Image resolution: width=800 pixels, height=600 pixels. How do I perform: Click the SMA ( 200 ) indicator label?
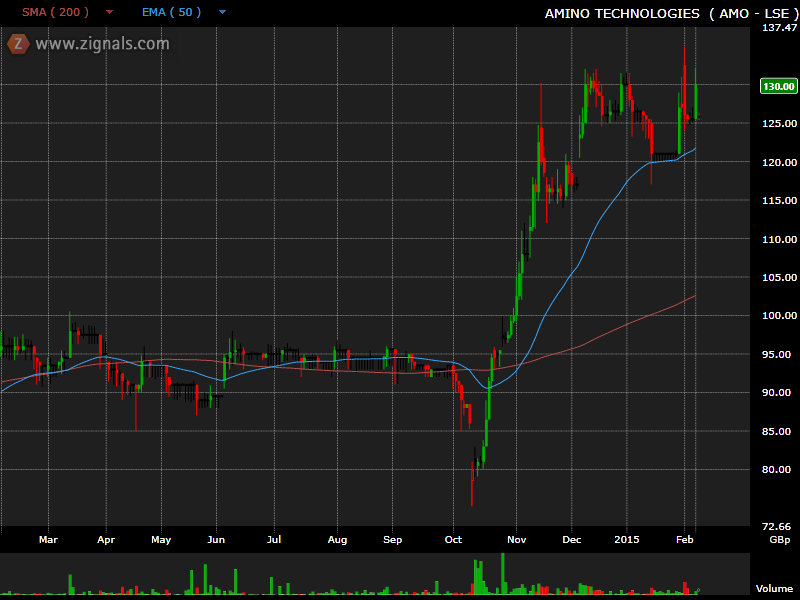click(56, 13)
